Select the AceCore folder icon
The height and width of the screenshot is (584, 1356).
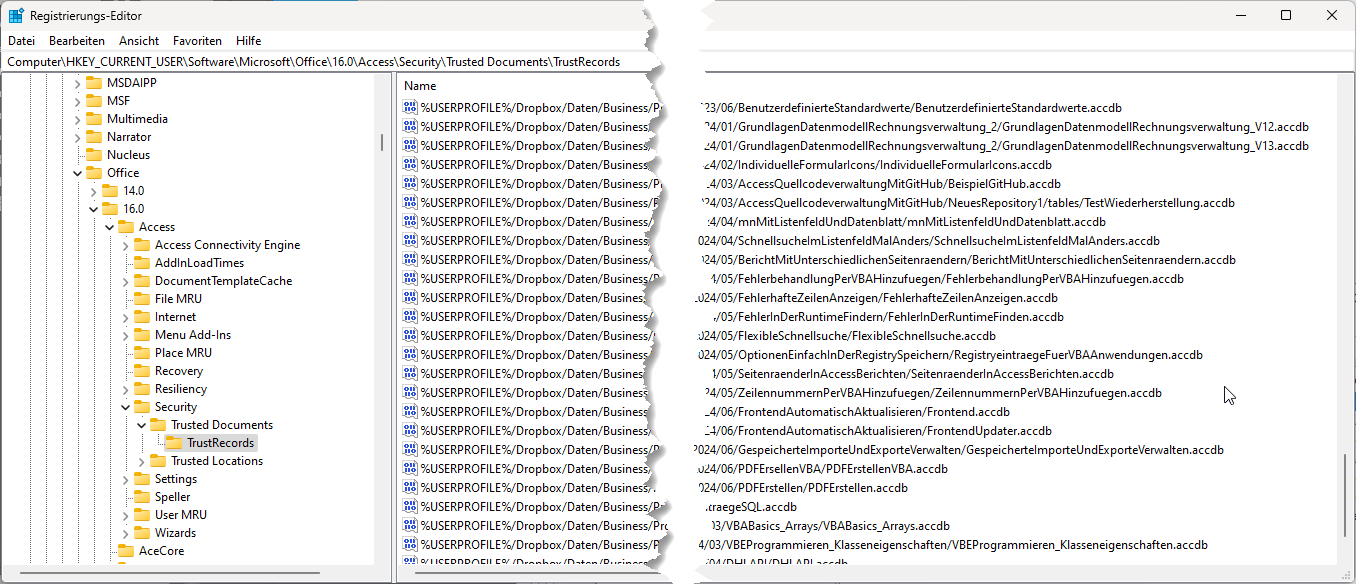pos(126,550)
